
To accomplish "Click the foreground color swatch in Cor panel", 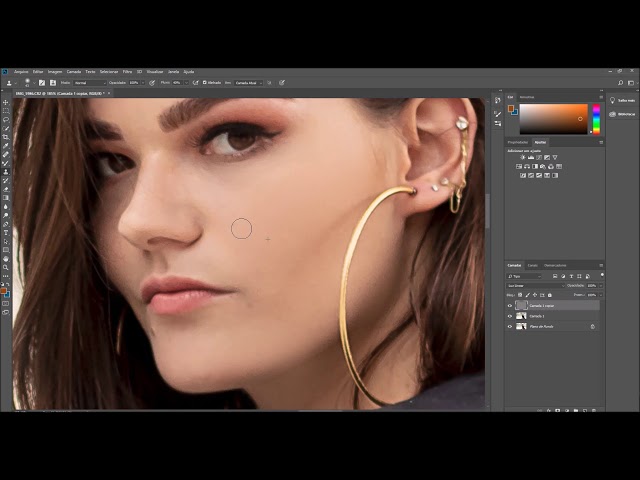I will 511,108.
